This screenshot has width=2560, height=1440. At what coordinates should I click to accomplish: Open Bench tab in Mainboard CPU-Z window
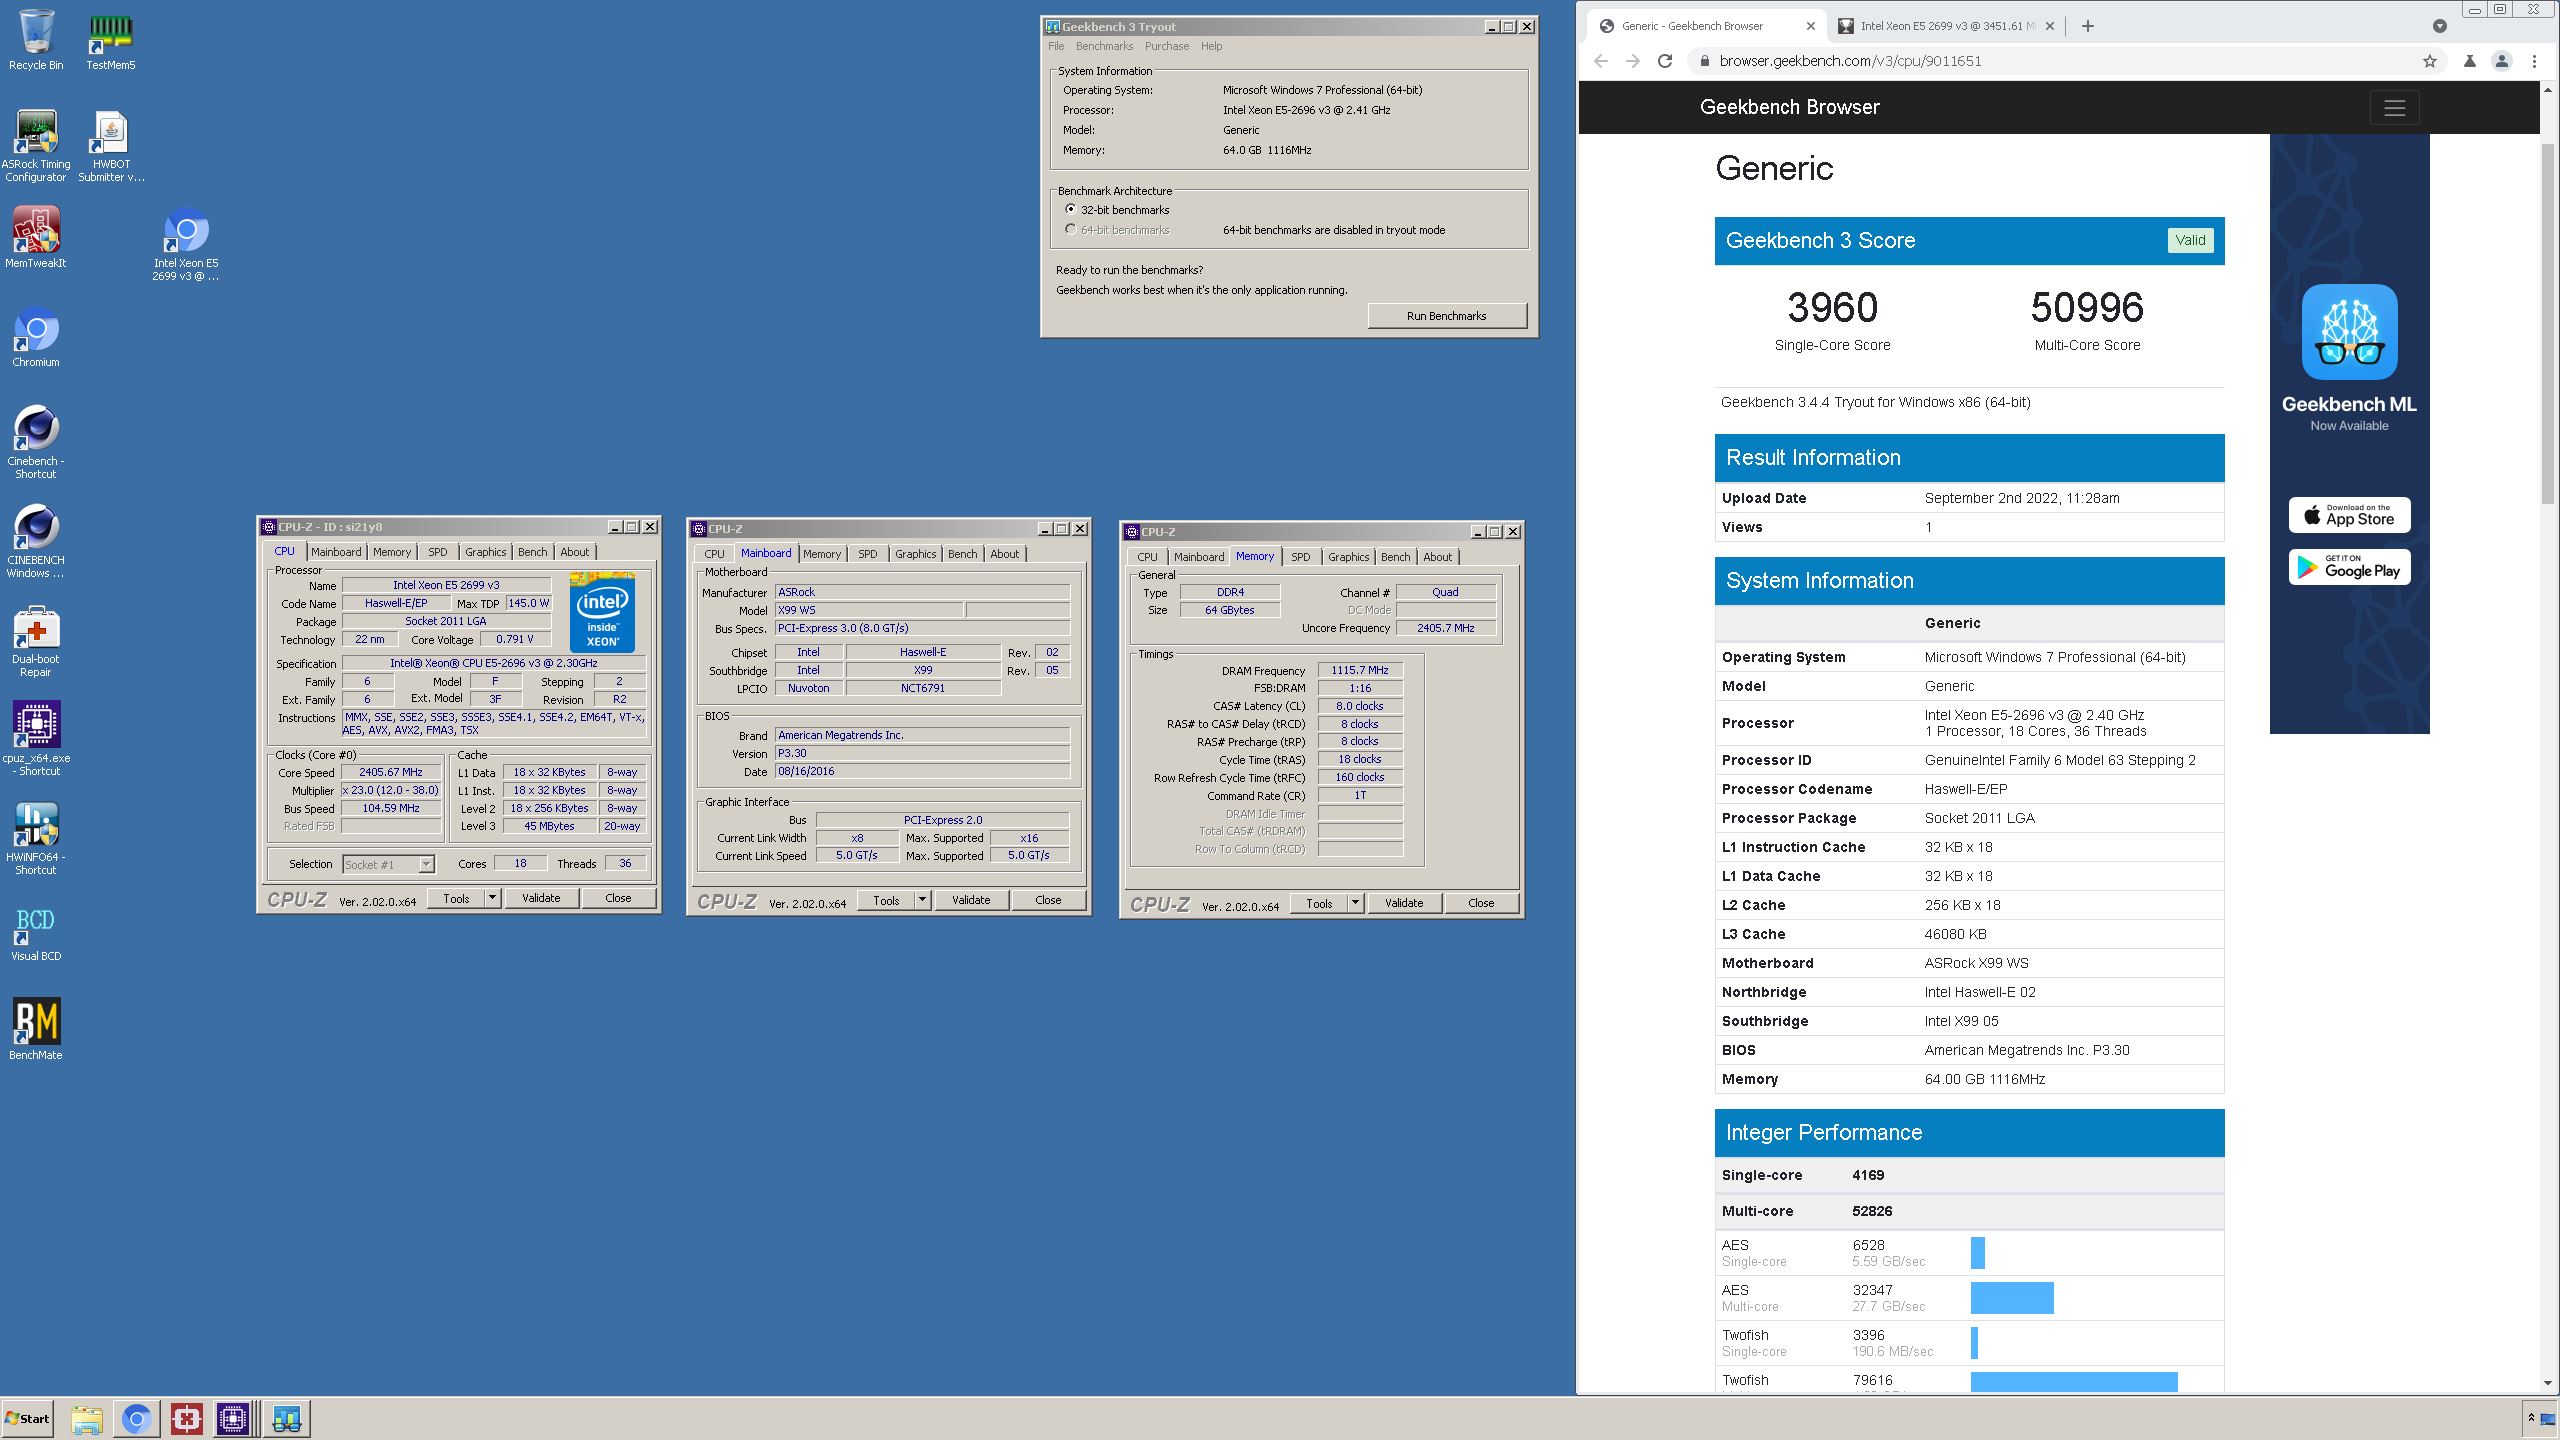pos(963,554)
